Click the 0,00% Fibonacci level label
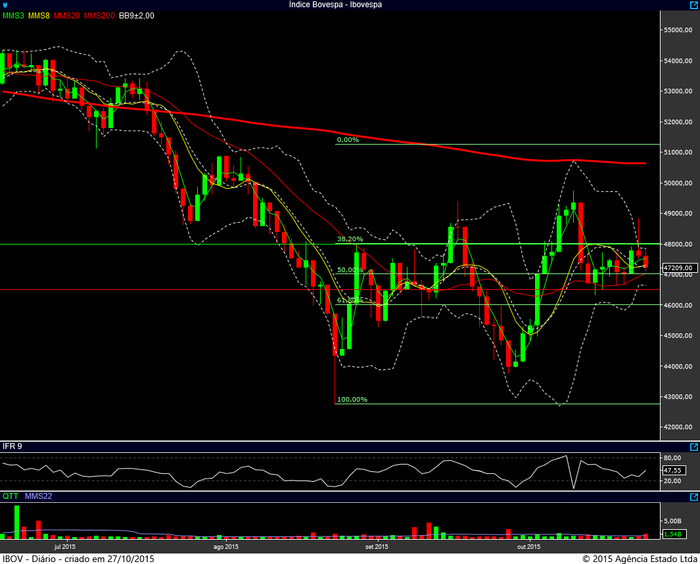The width and height of the screenshot is (700, 564). click(348, 140)
